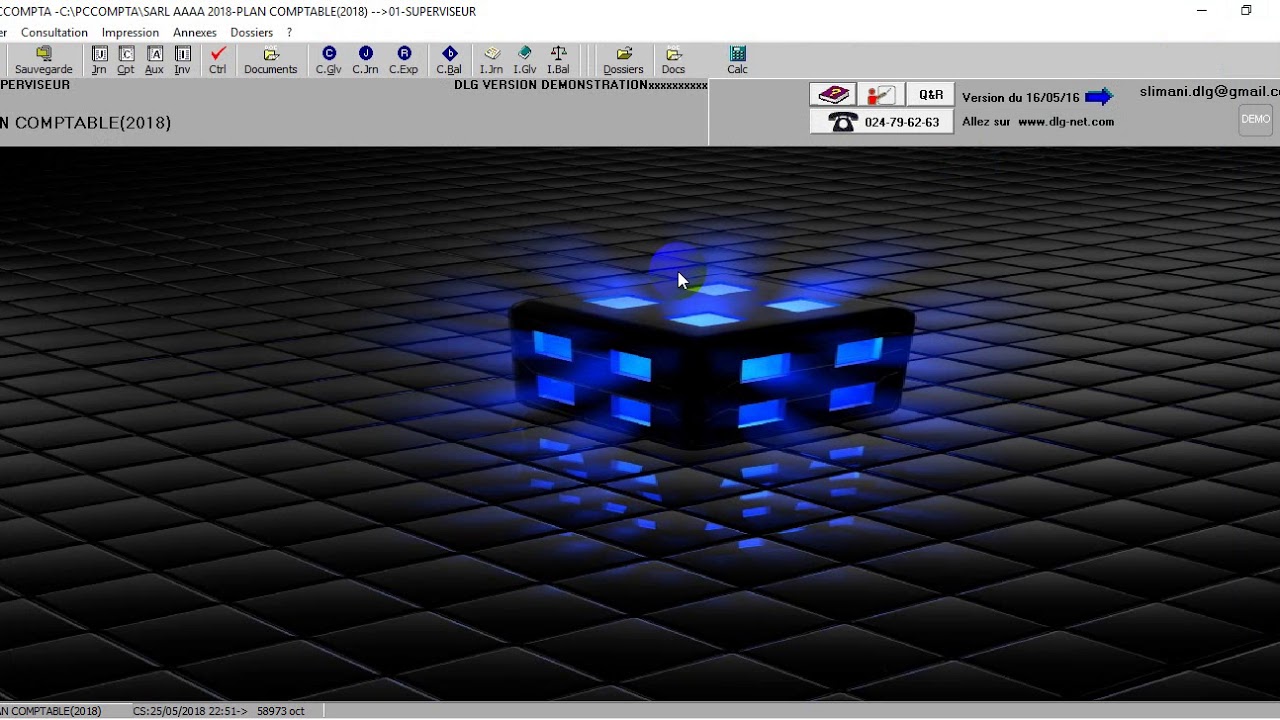
Task: Open the ? help menu
Action: pyautogui.click(x=289, y=32)
